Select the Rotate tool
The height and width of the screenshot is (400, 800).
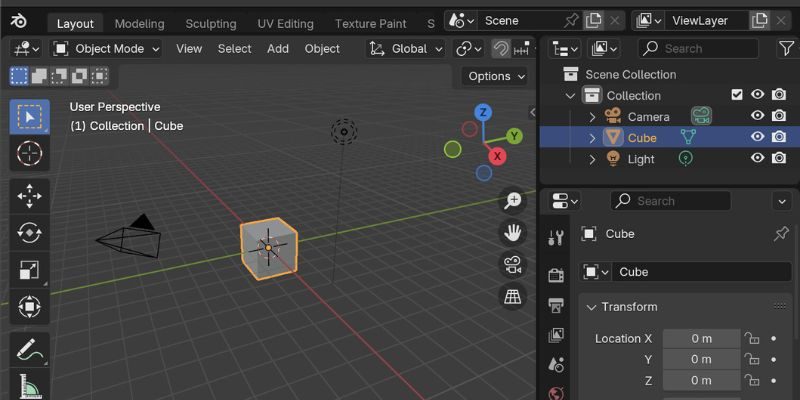coord(30,233)
